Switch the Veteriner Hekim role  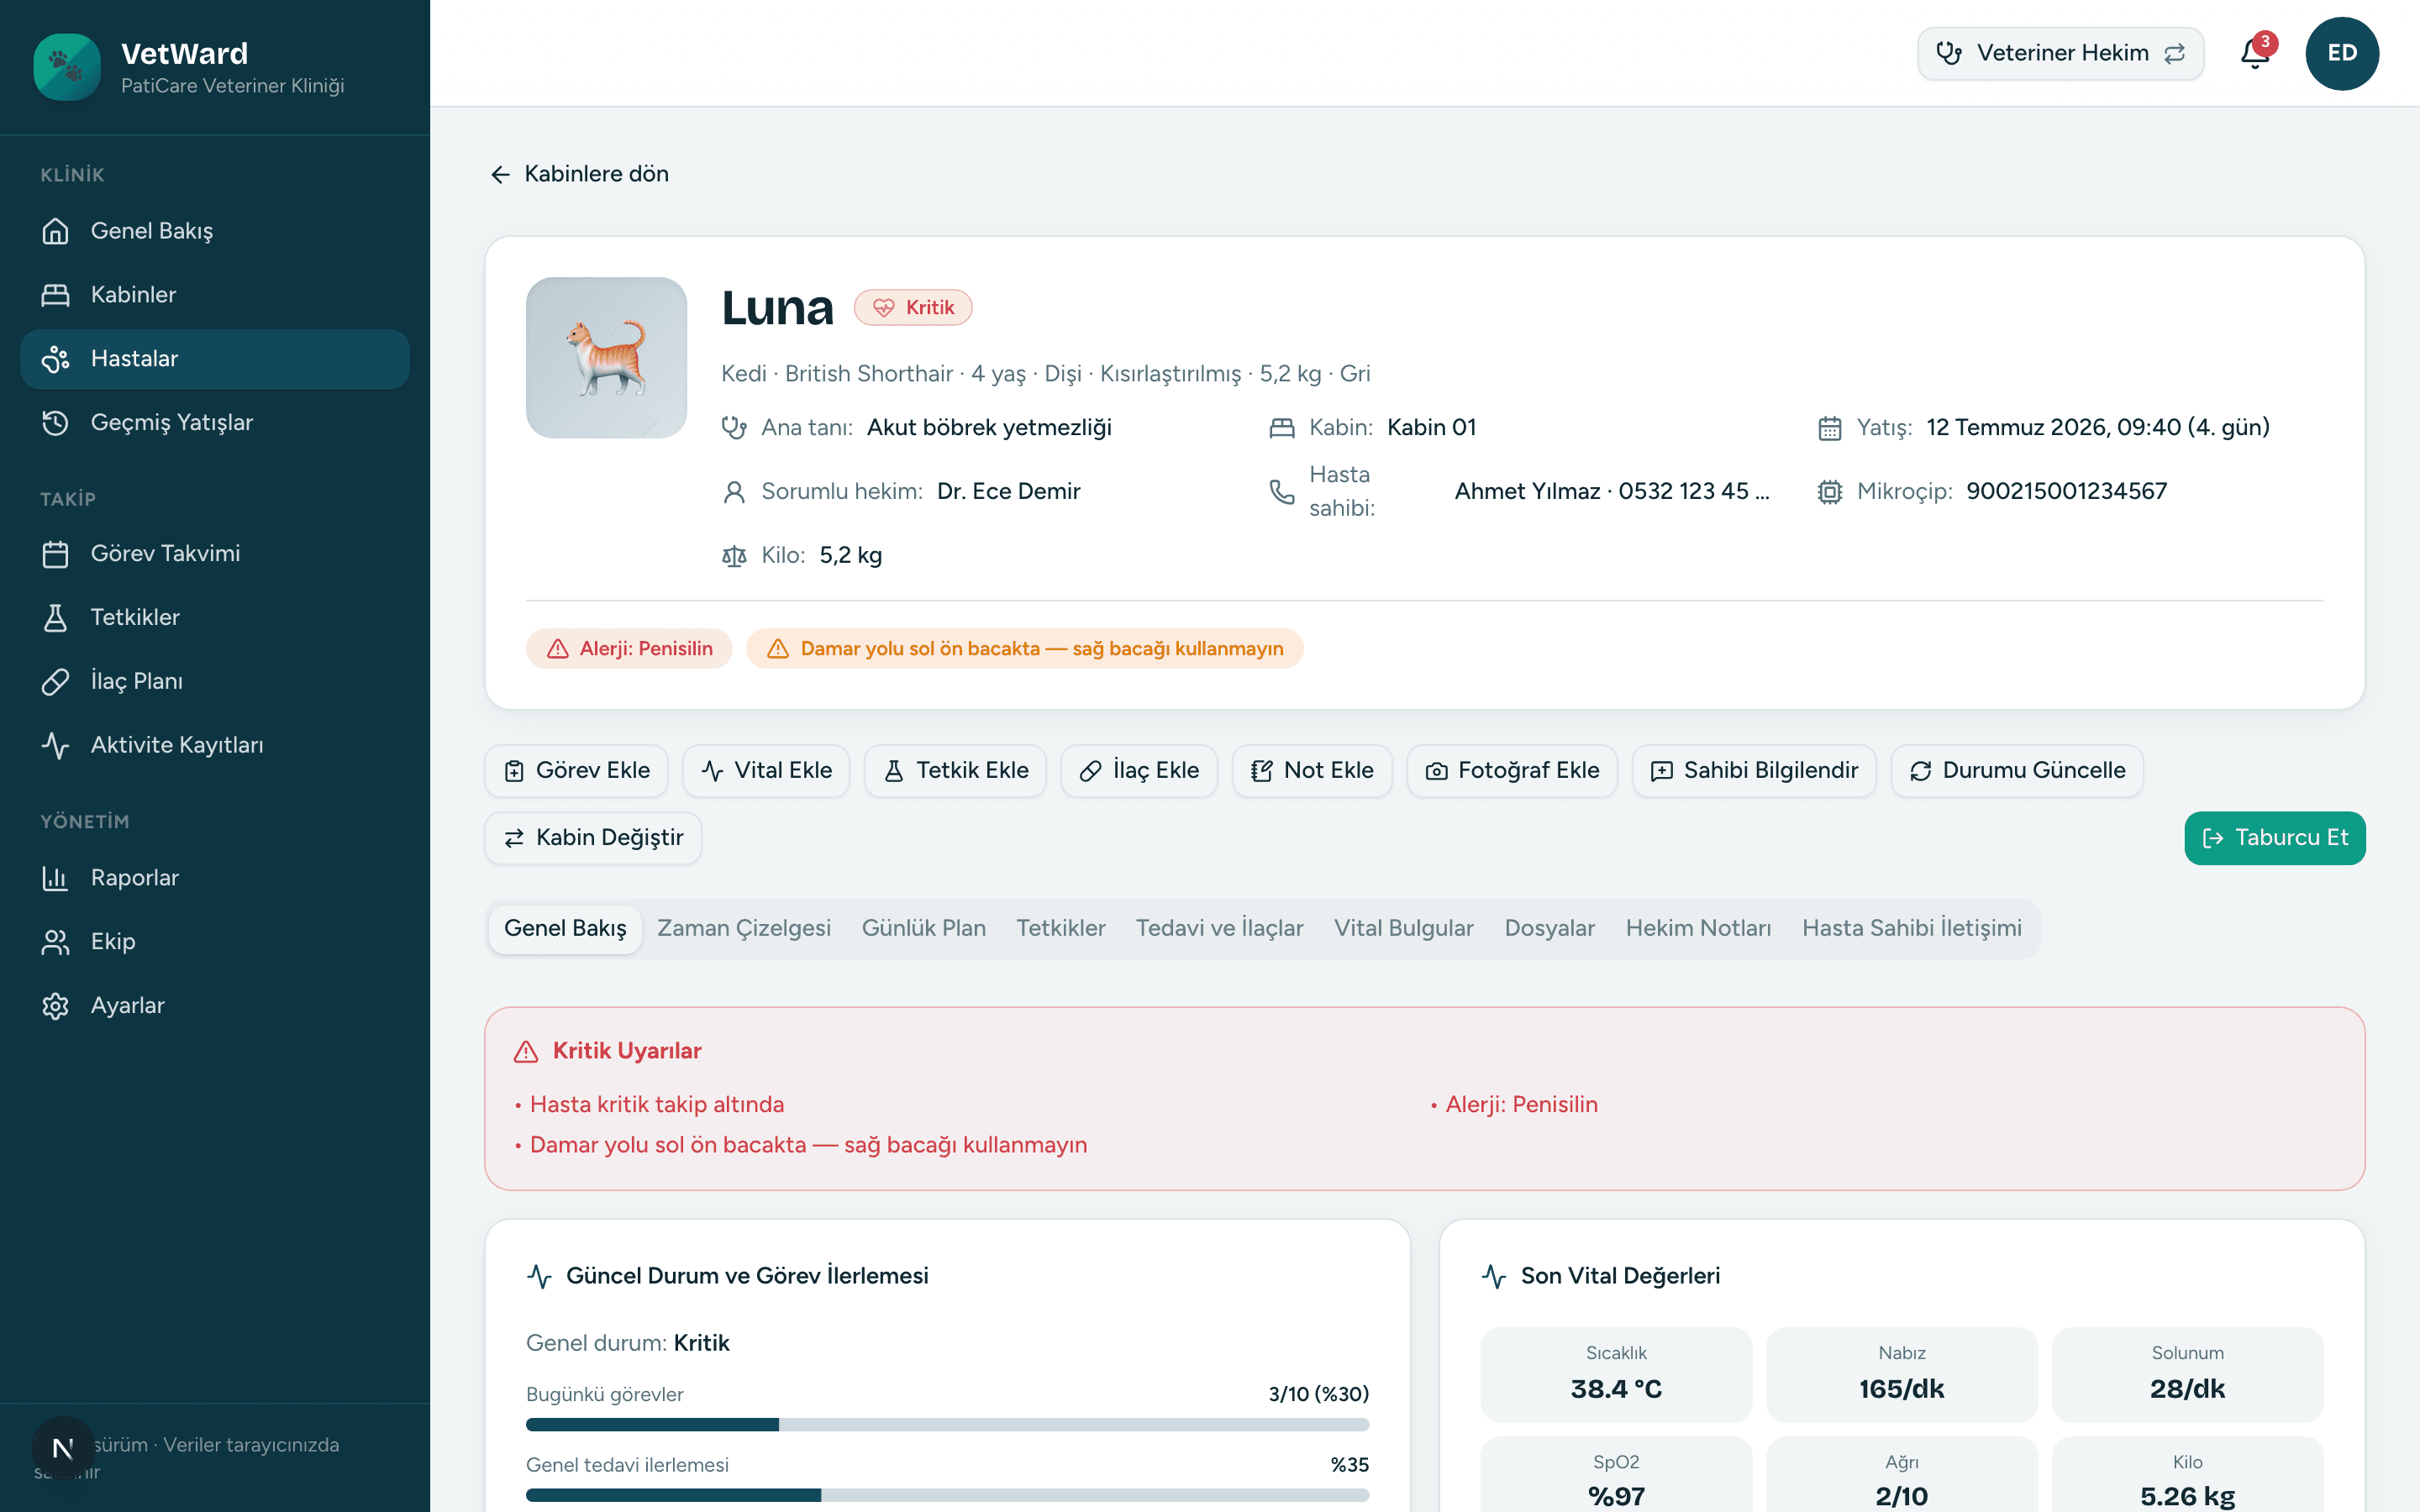2060,53
